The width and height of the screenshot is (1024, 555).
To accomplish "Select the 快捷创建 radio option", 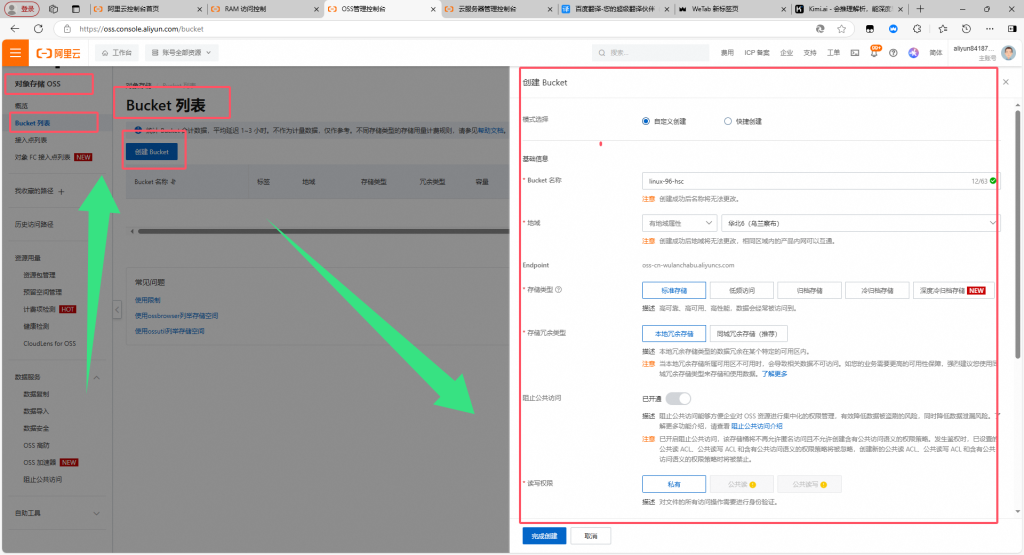I will (x=727, y=121).
